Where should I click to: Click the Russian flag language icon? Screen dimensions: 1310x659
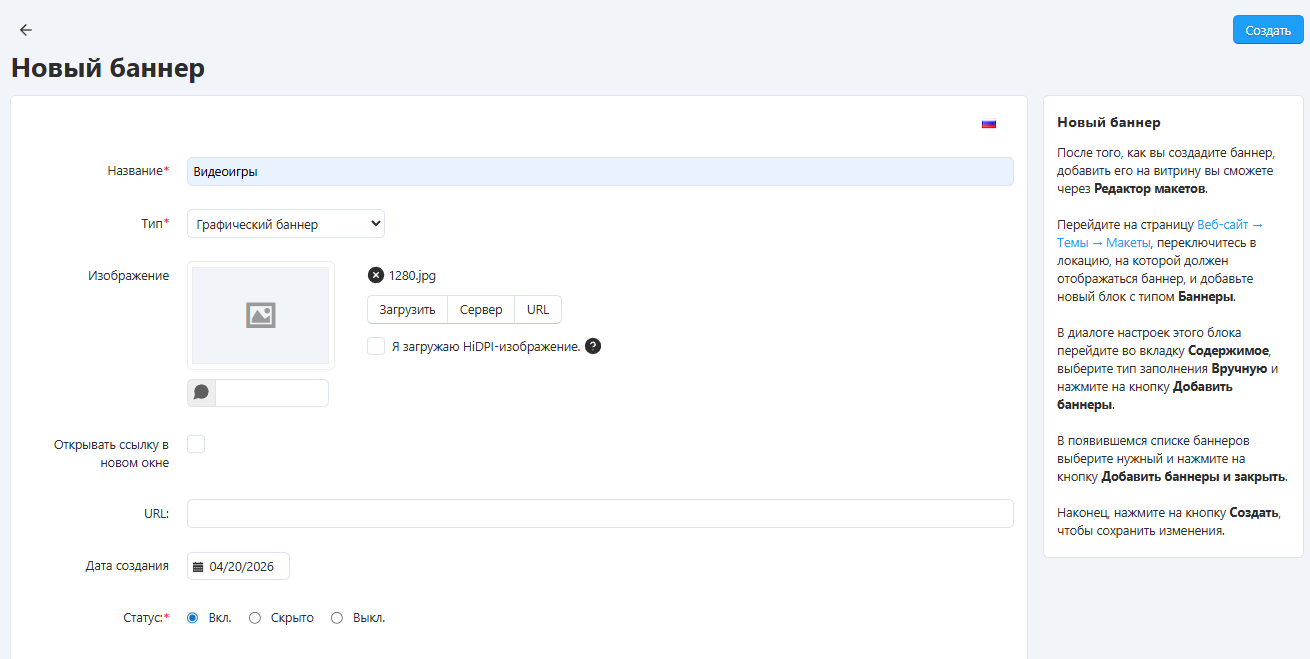pos(988,124)
